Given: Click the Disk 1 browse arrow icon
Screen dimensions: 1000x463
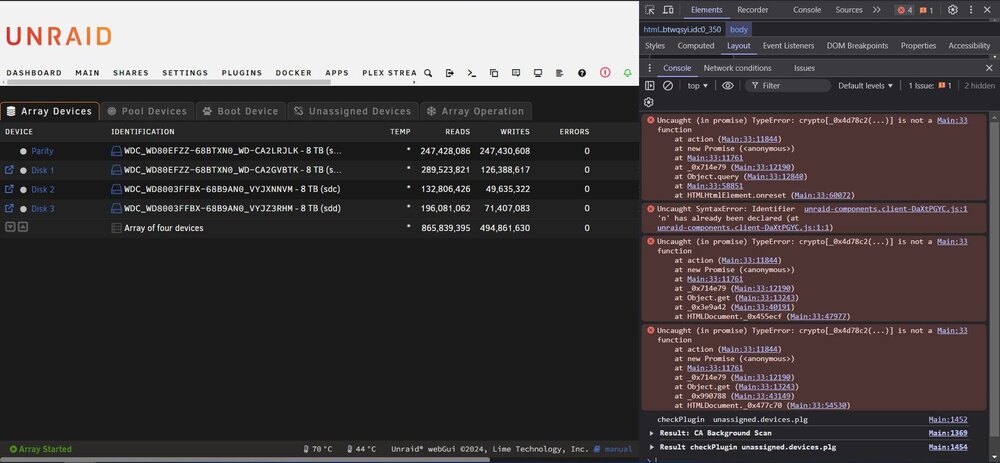Looking at the screenshot, I should click(9, 170).
